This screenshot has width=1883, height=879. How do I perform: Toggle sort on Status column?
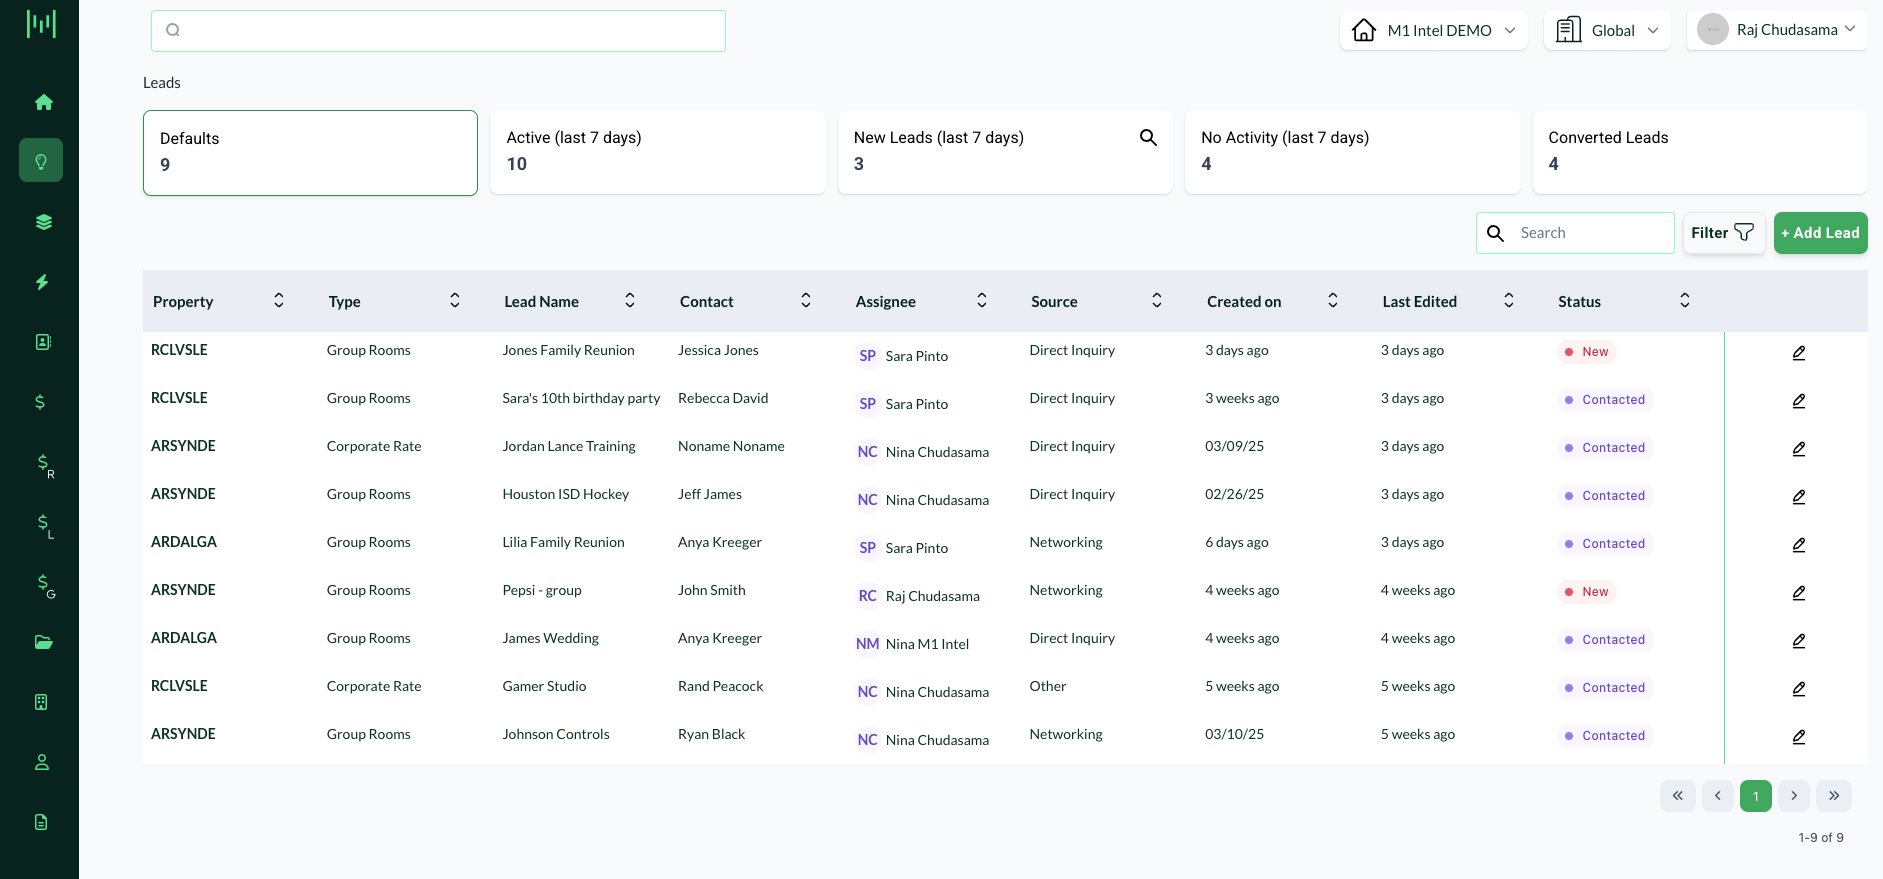[x=1684, y=301]
